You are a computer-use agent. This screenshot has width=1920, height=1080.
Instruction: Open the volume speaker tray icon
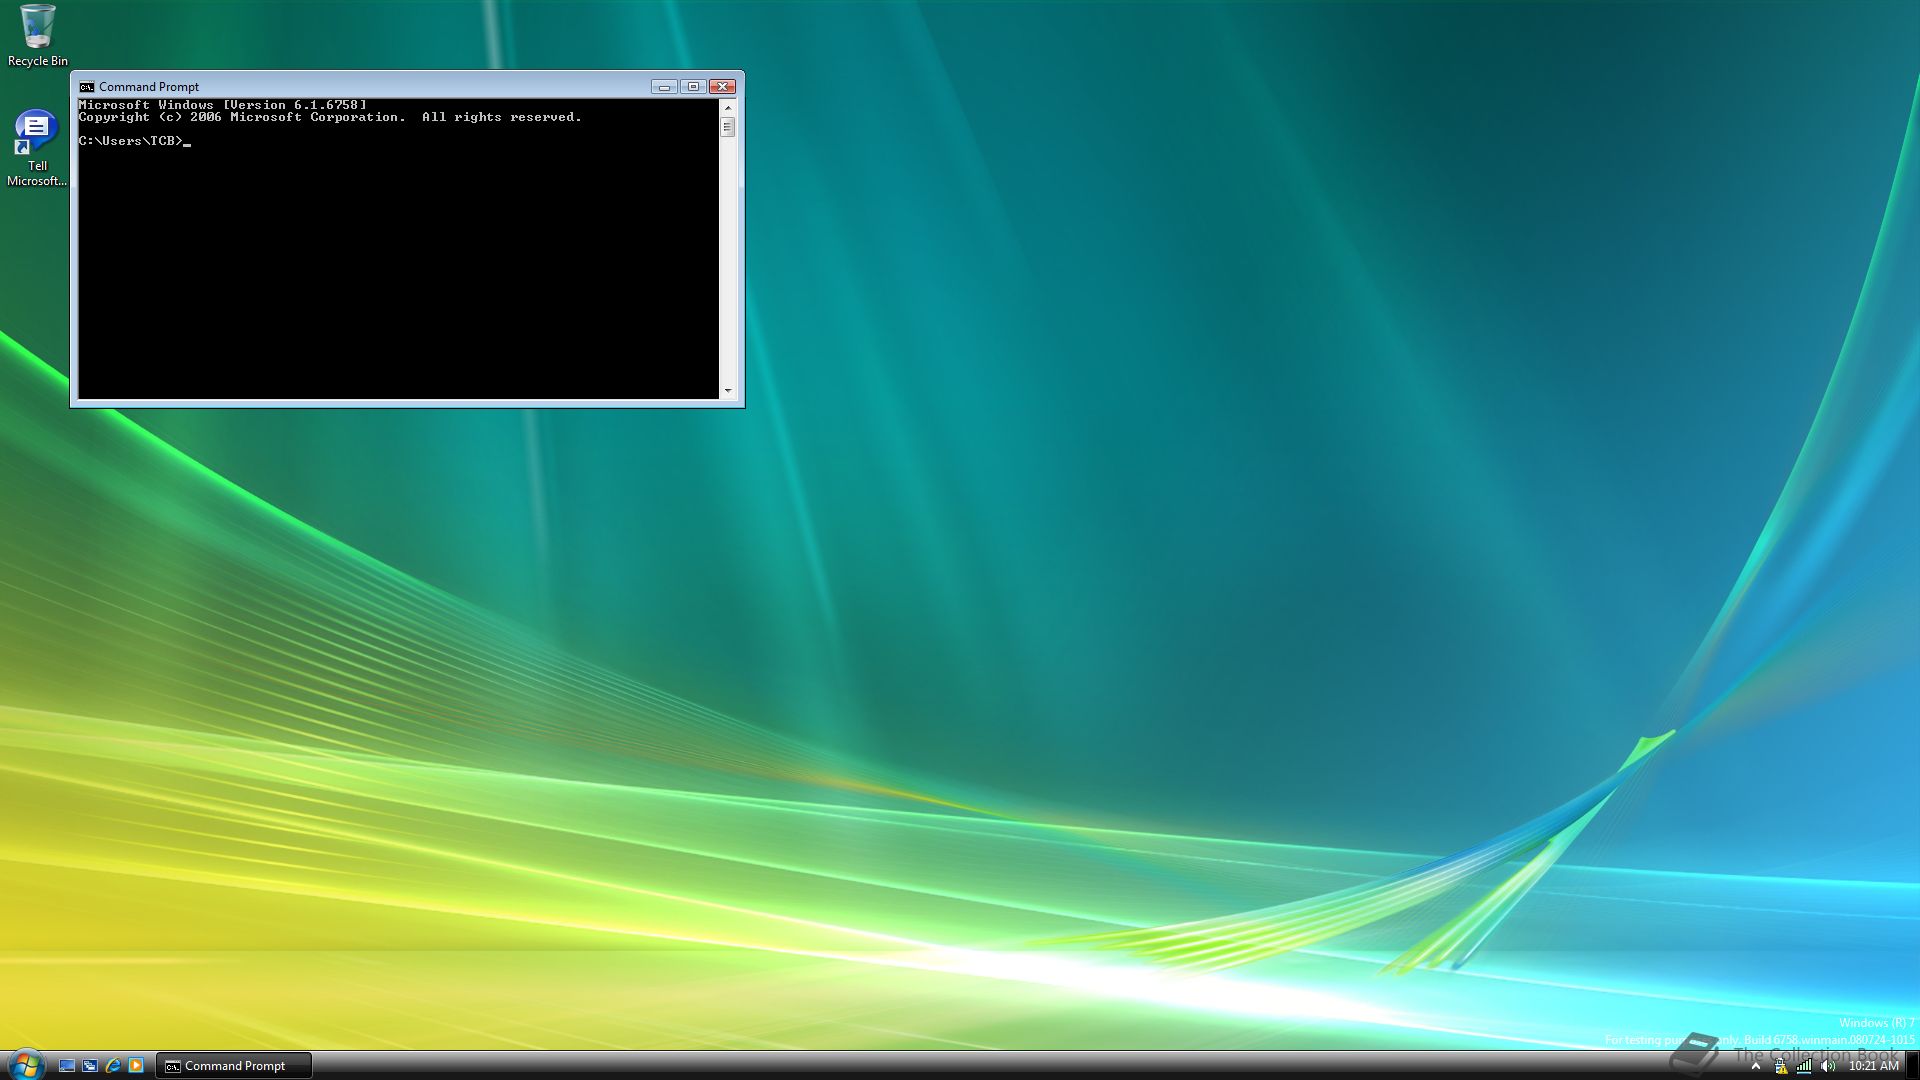coord(1828,1066)
